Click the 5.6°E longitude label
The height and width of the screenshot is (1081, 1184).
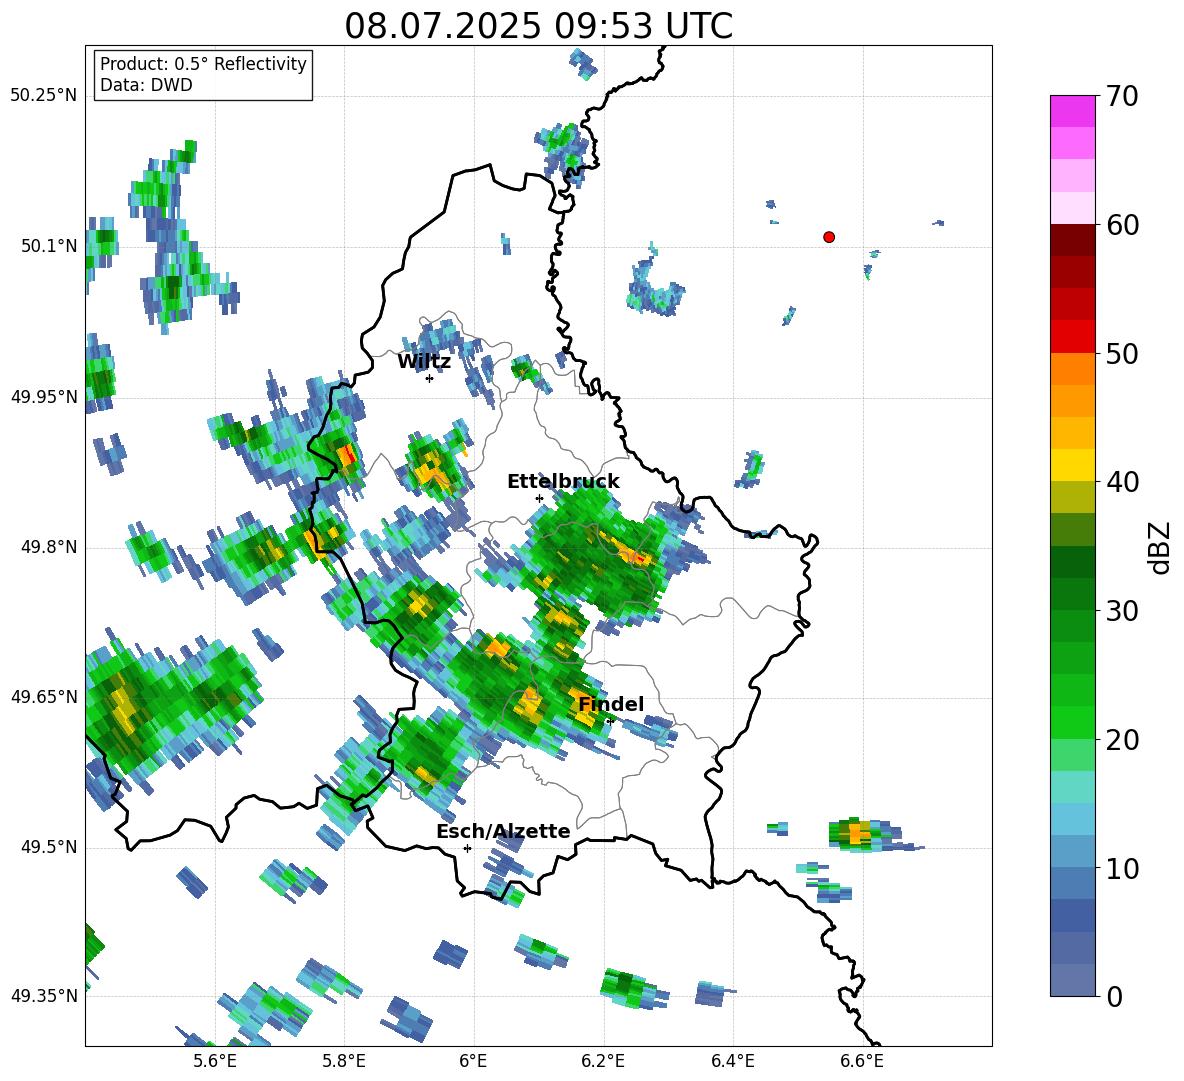215,1061
